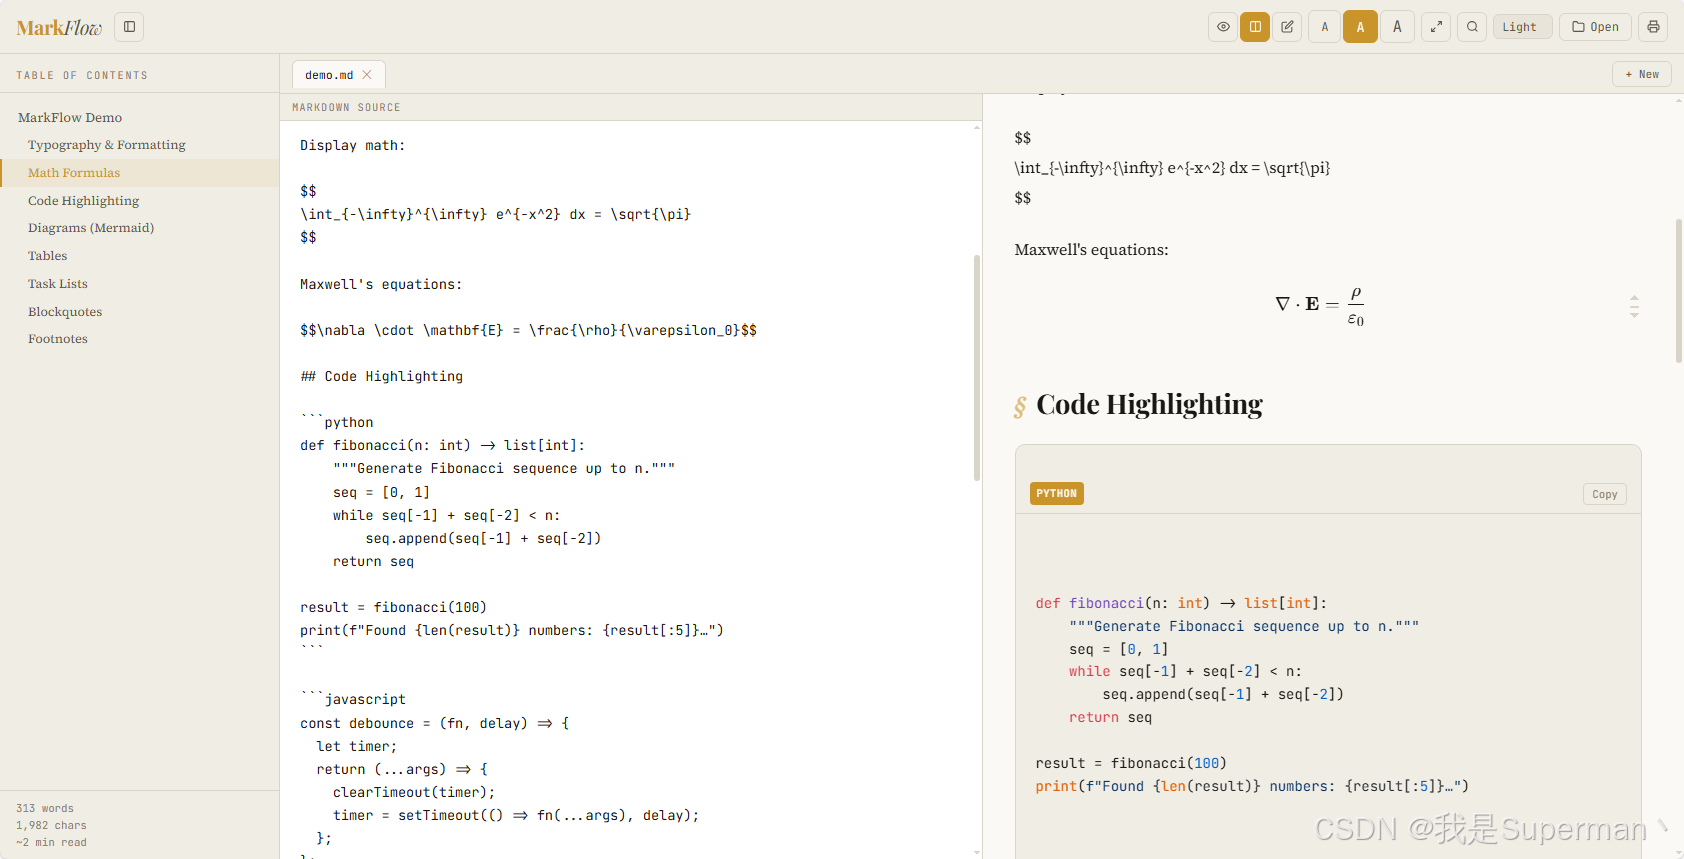Toggle the sidebar panel icon
Image resolution: width=1684 pixels, height=859 pixels.
[129, 27]
